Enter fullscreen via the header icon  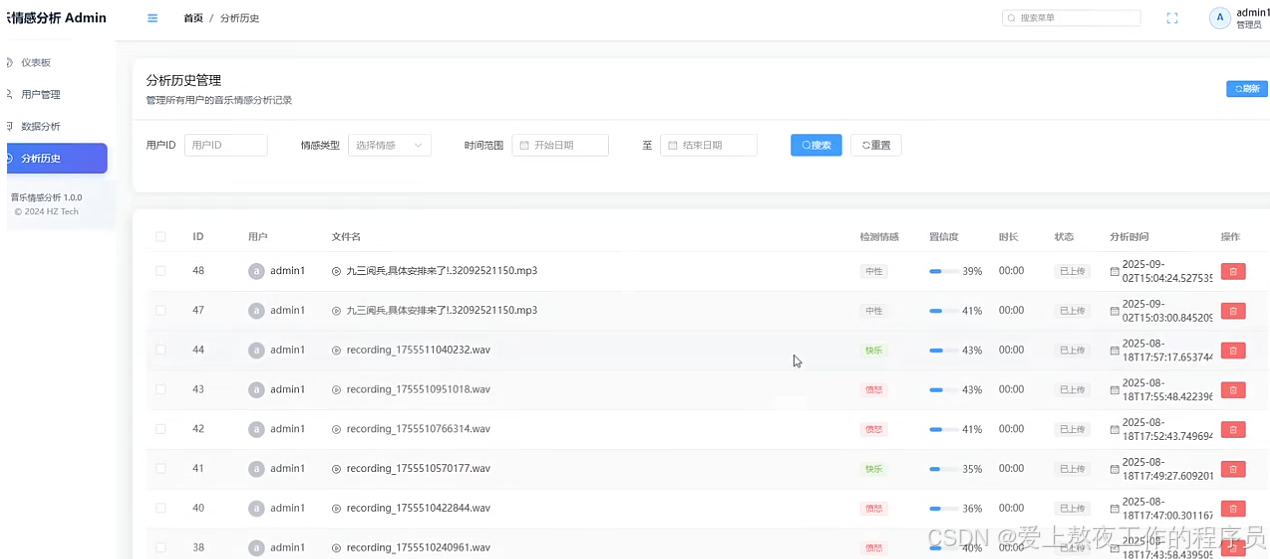[x=1172, y=18]
